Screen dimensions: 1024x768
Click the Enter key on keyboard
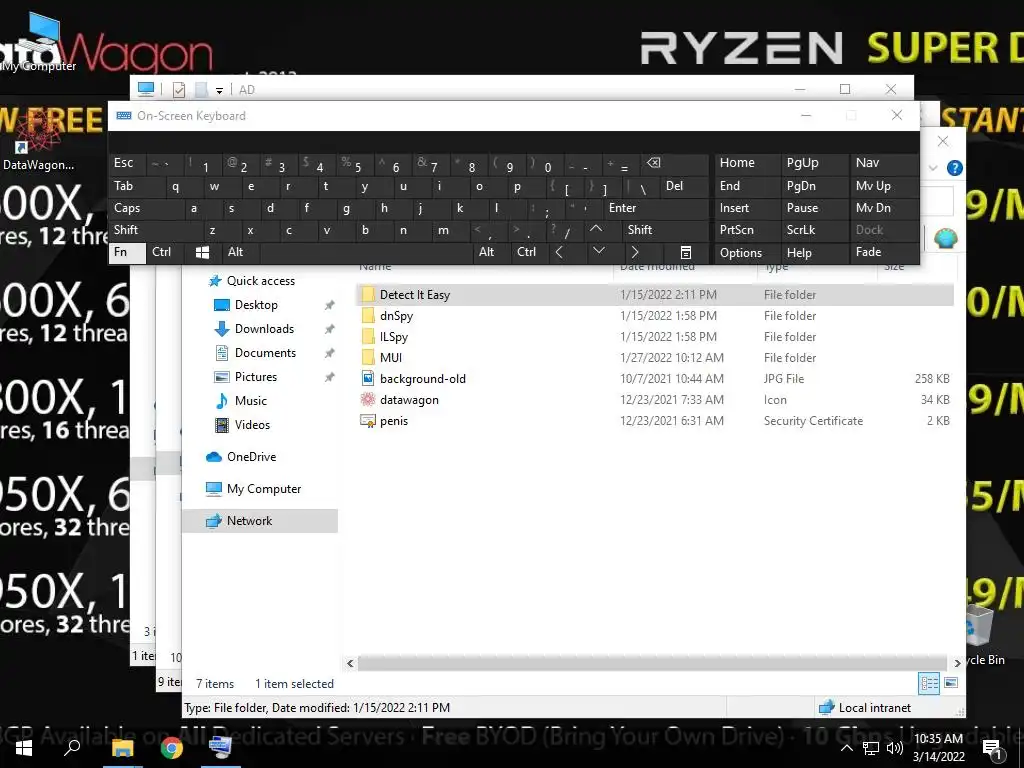(656, 208)
